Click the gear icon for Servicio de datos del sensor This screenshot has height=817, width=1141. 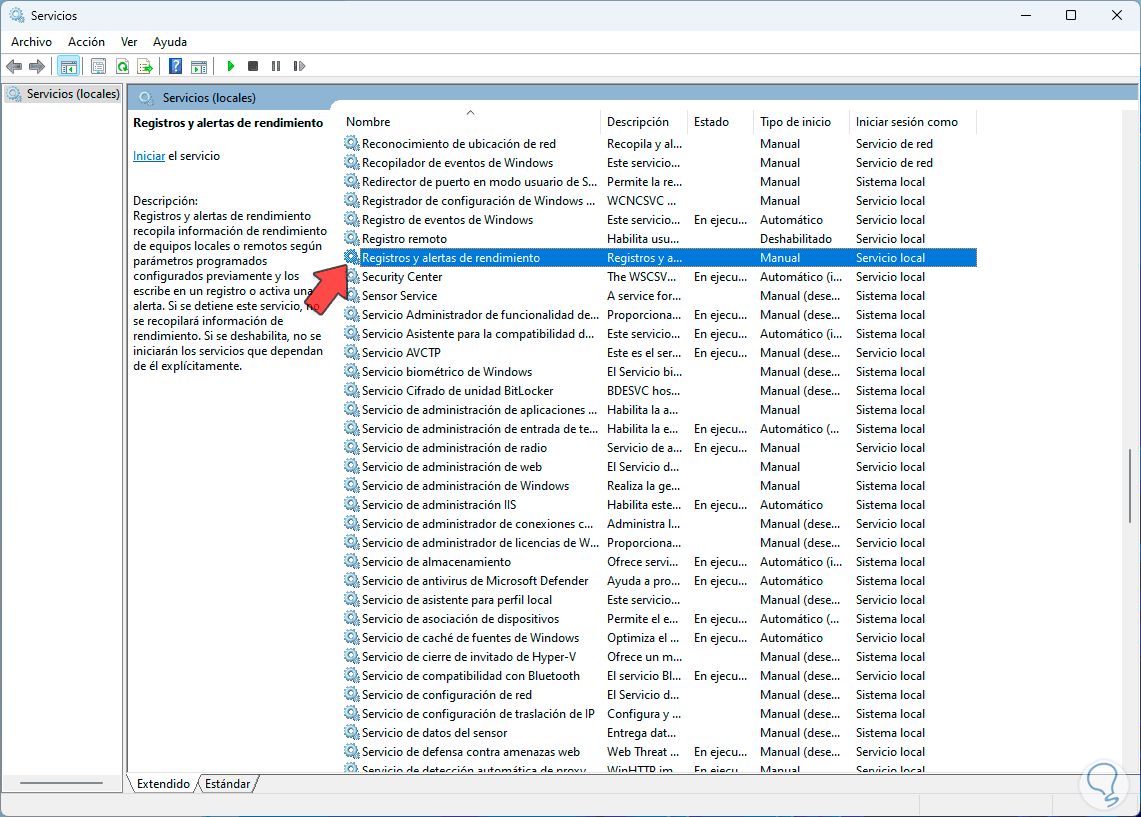(351, 733)
